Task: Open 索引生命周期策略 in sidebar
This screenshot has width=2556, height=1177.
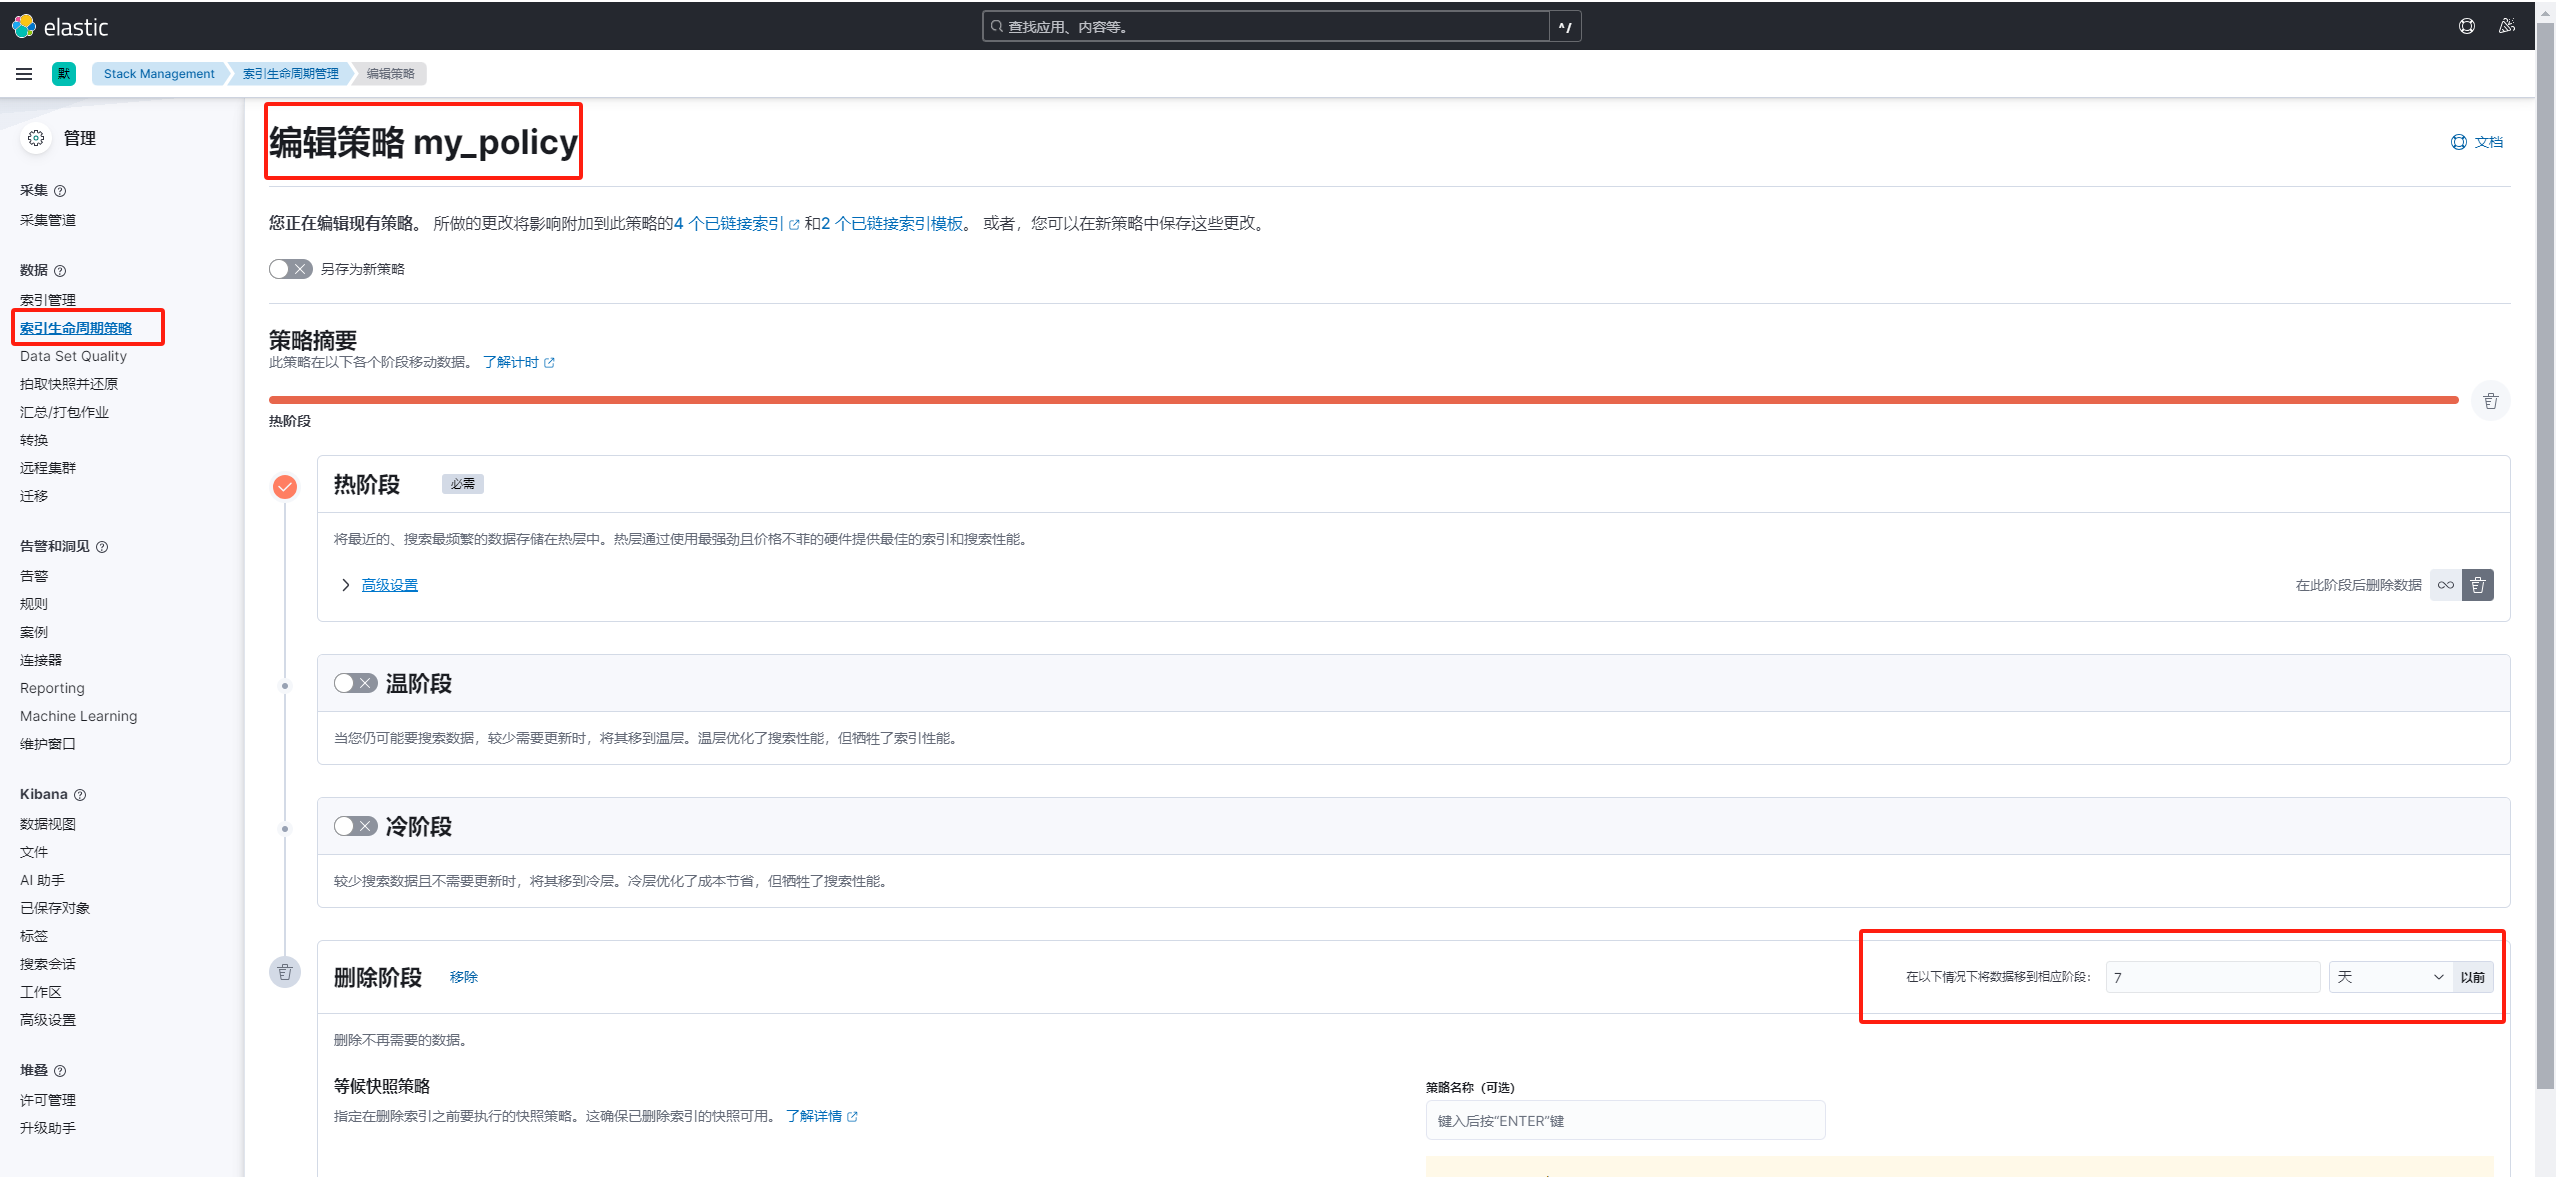Action: point(76,328)
